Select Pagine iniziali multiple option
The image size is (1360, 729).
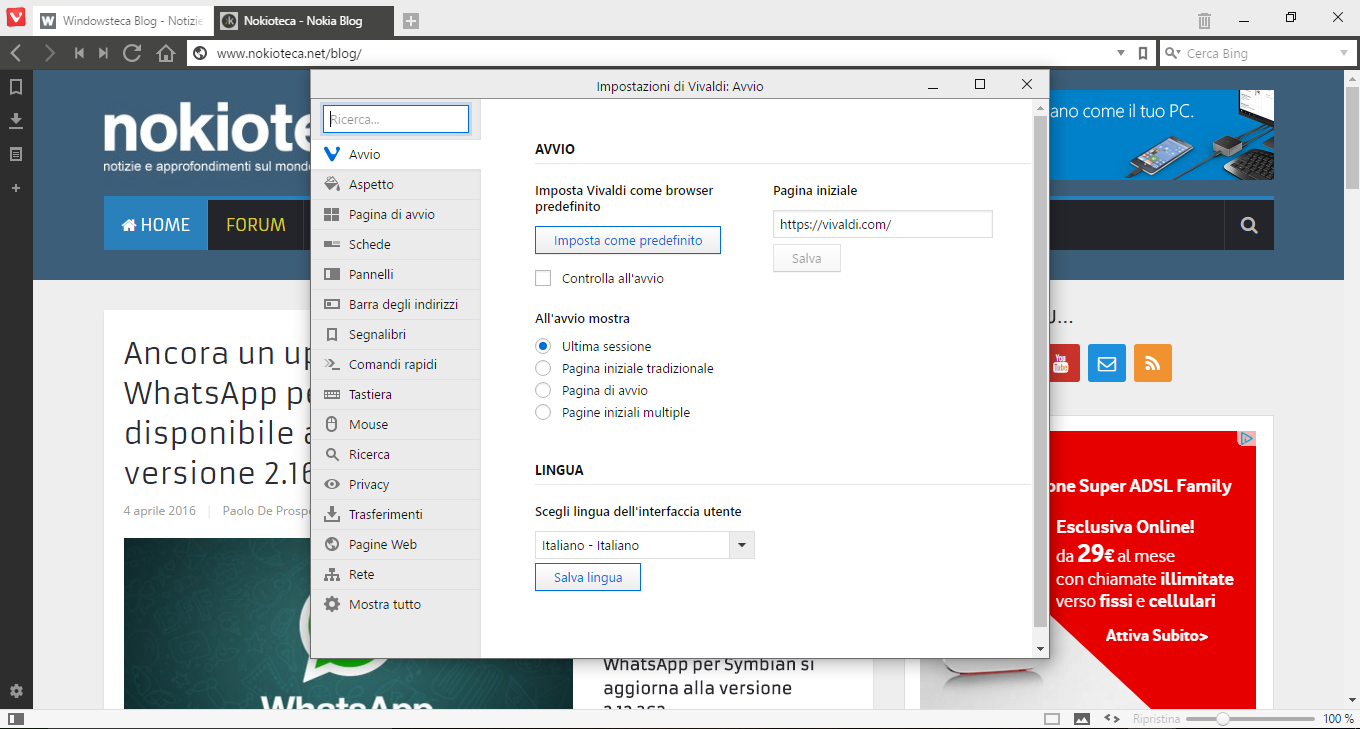point(543,412)
